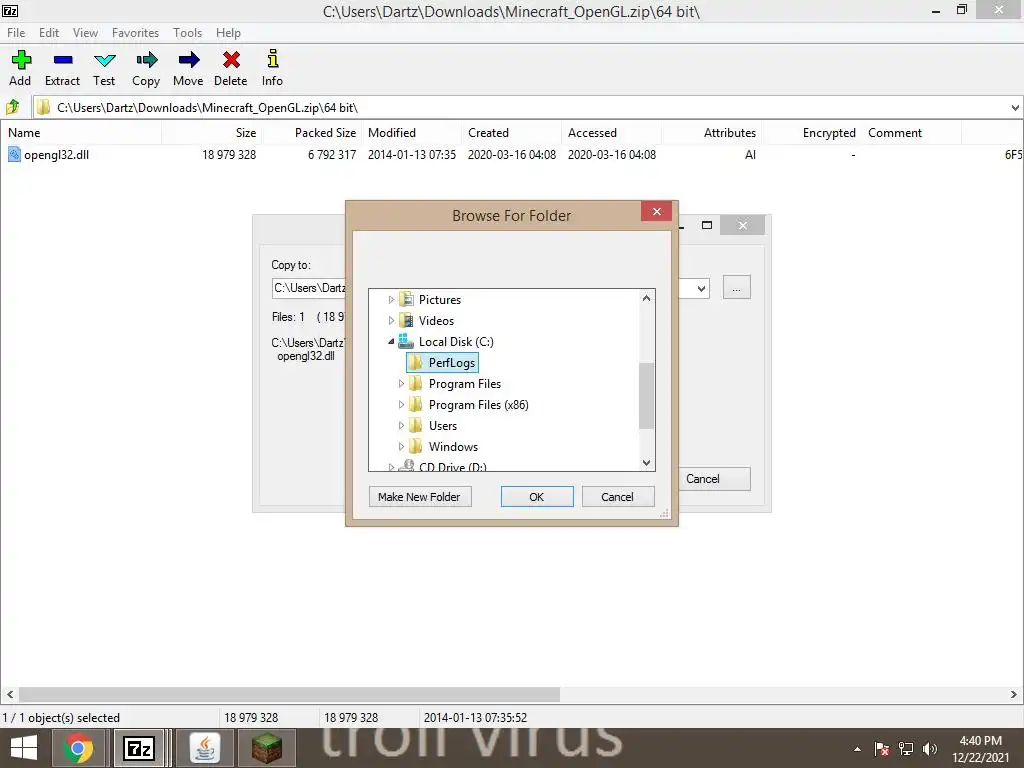Click the folder tree scrollbar thumb

[647, 396]
